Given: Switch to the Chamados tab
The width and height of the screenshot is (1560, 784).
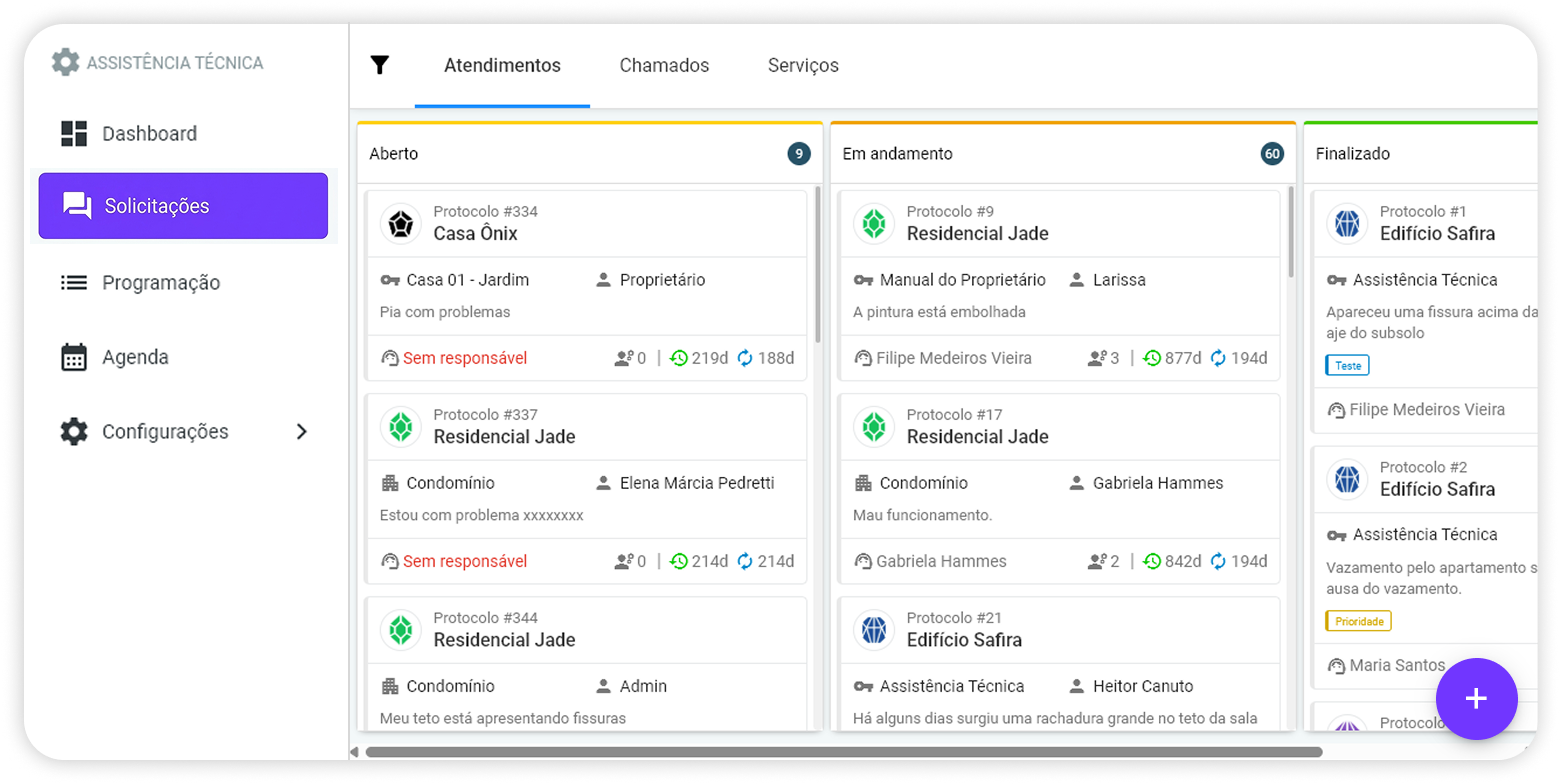Looking at the screenshot, I should pos(663,64).
